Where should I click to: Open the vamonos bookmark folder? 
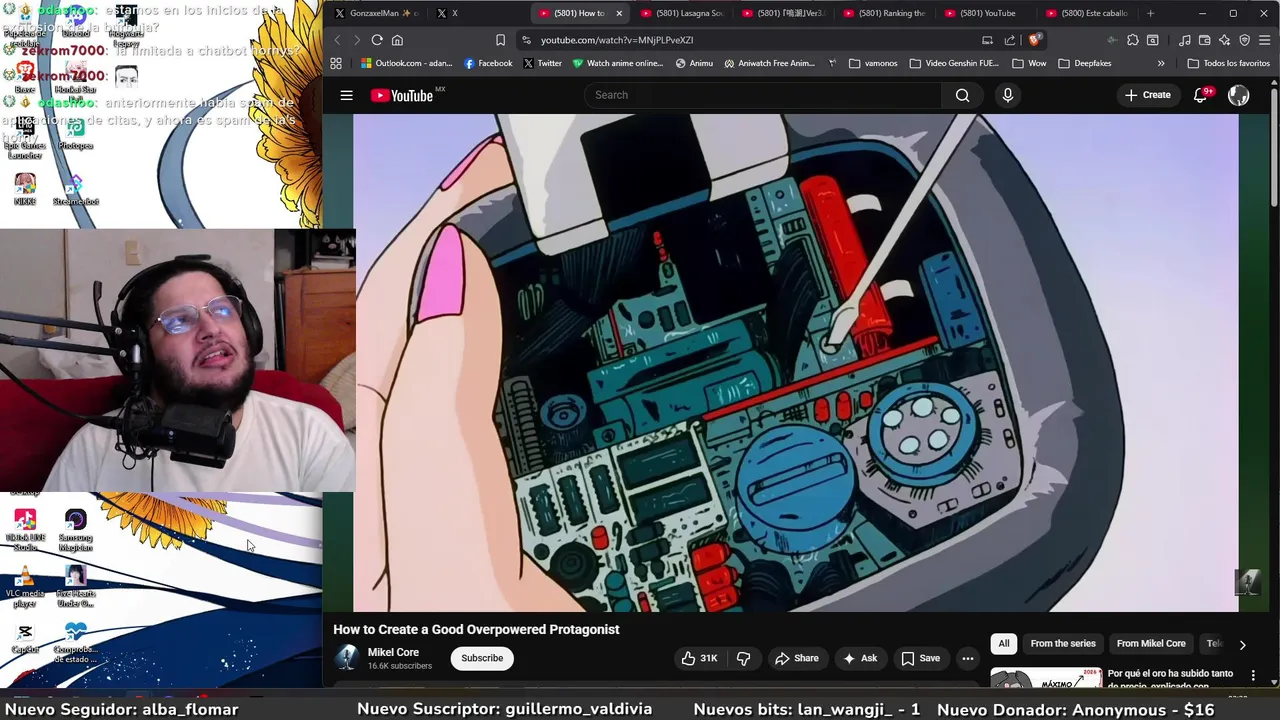873,63
